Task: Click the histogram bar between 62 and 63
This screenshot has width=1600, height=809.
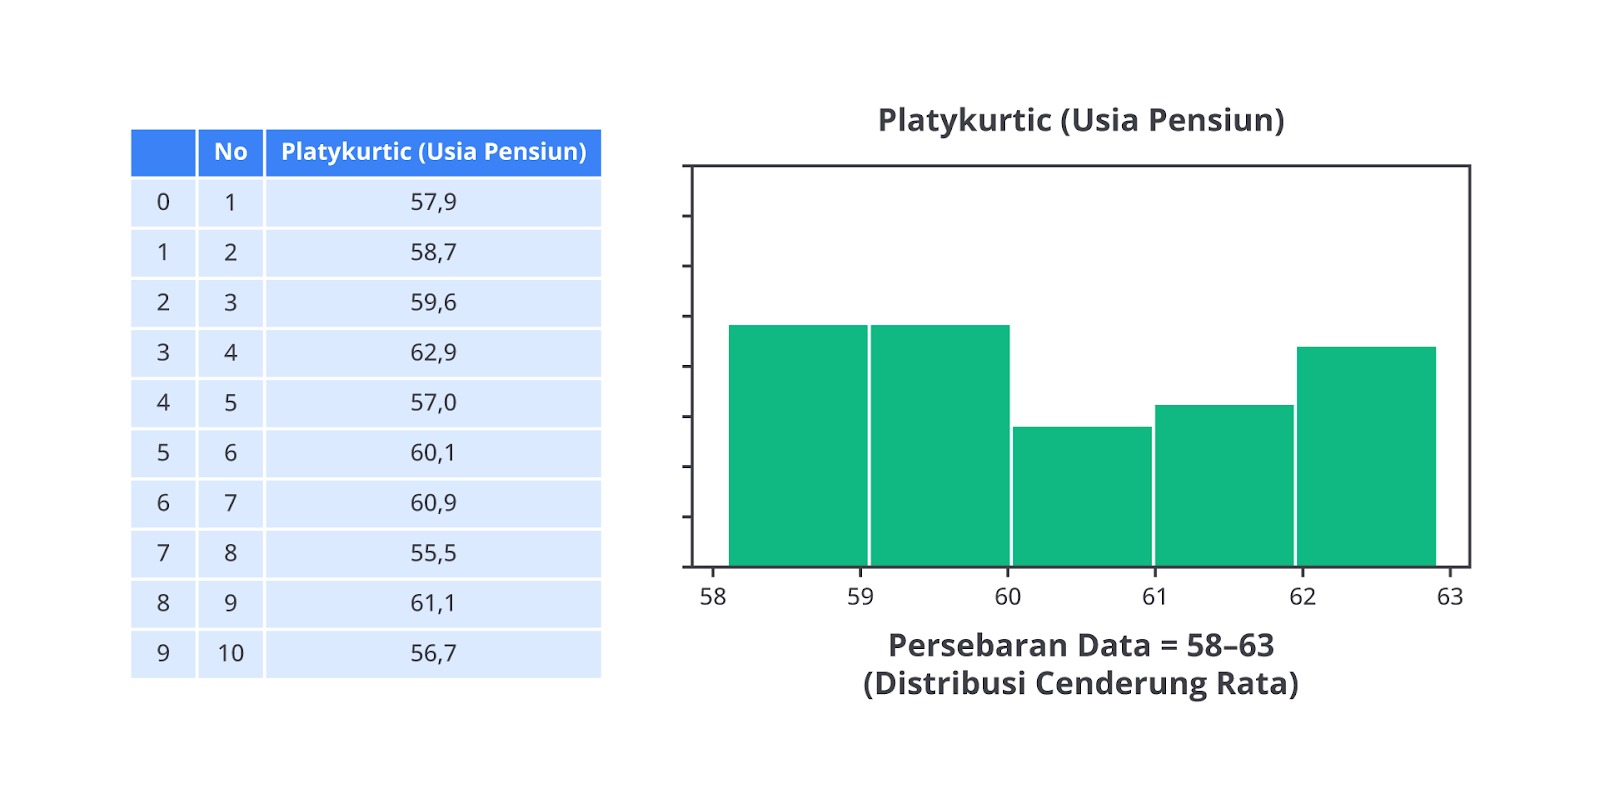Action: 1366,456
